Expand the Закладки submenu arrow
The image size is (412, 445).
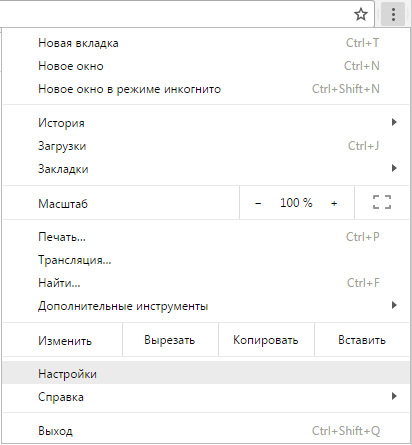click(x=394, y=168)
